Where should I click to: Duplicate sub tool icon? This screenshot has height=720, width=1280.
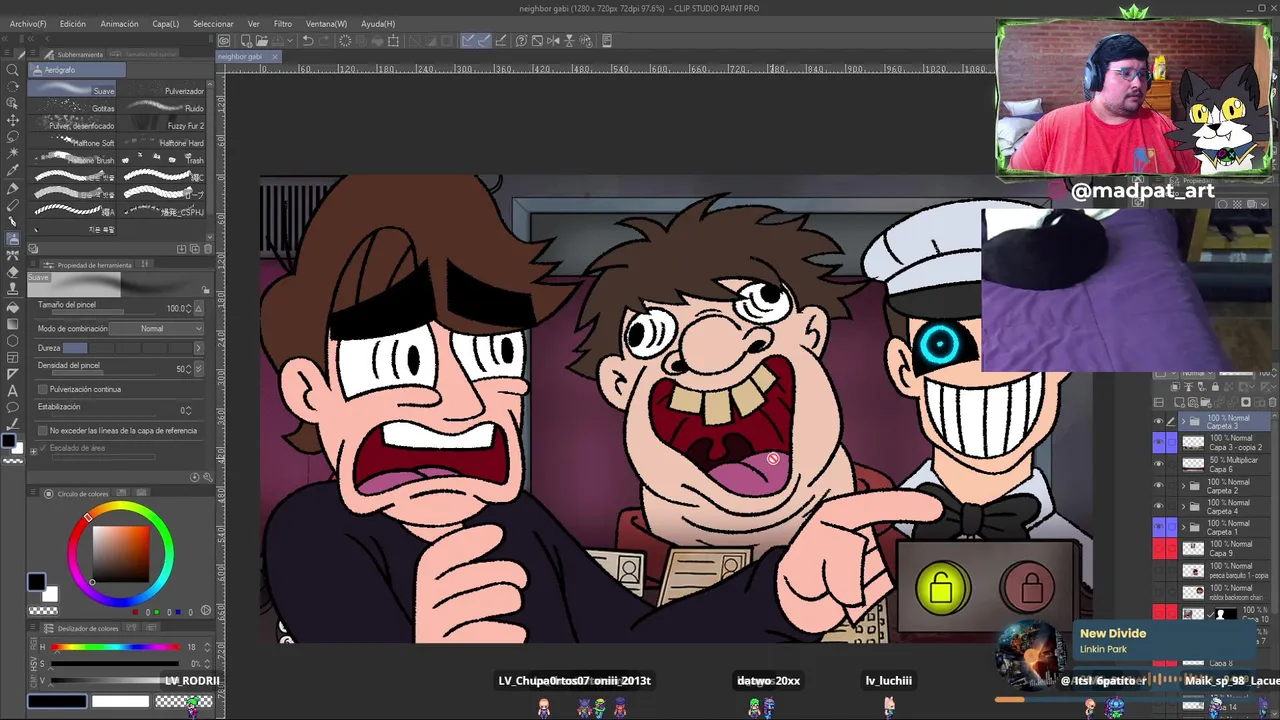(195, 248)
